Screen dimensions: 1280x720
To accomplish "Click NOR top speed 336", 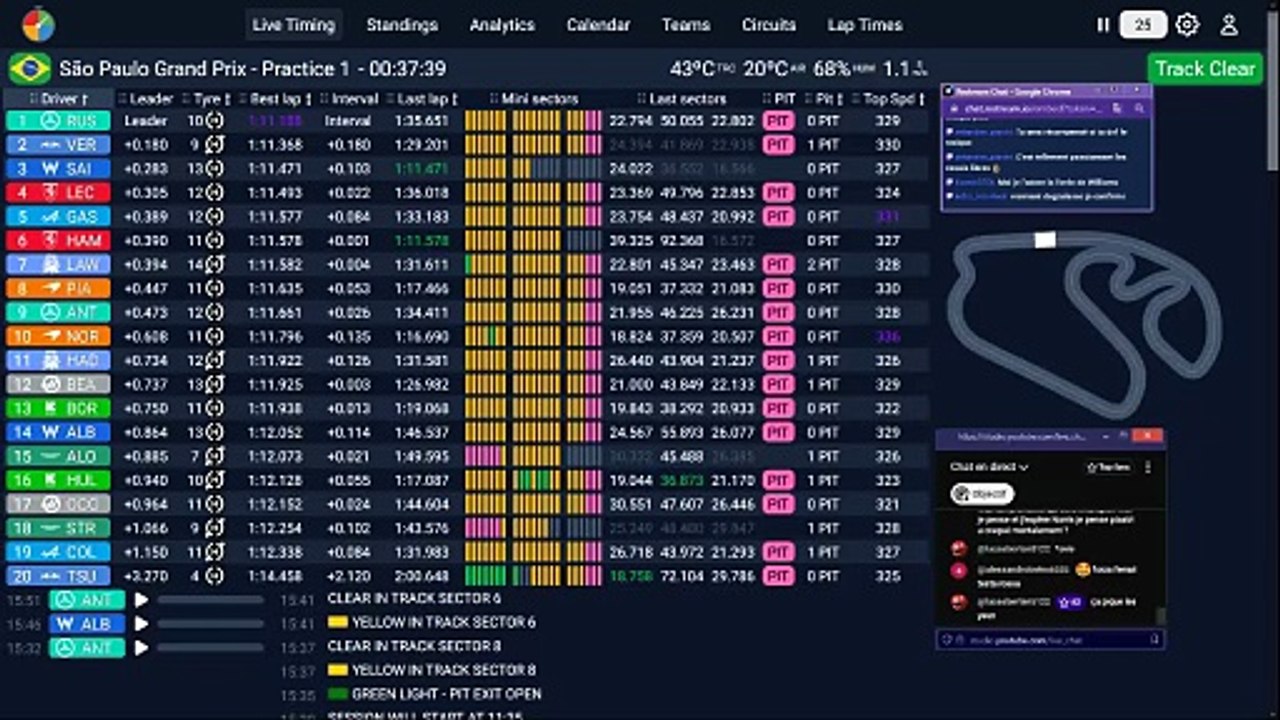I will 888,337.
